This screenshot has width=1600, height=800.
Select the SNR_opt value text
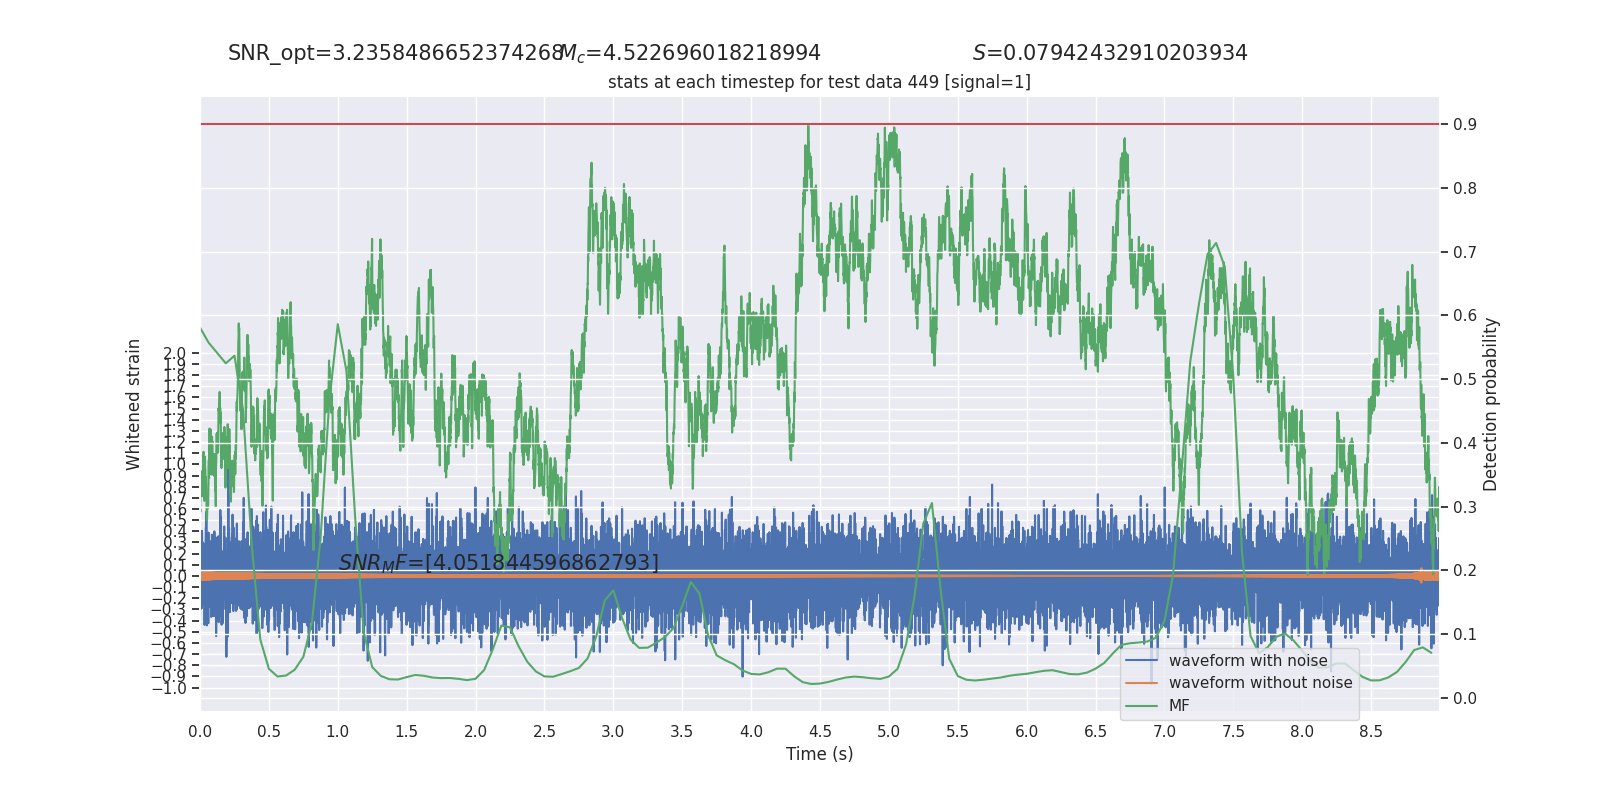pos(396,53)
